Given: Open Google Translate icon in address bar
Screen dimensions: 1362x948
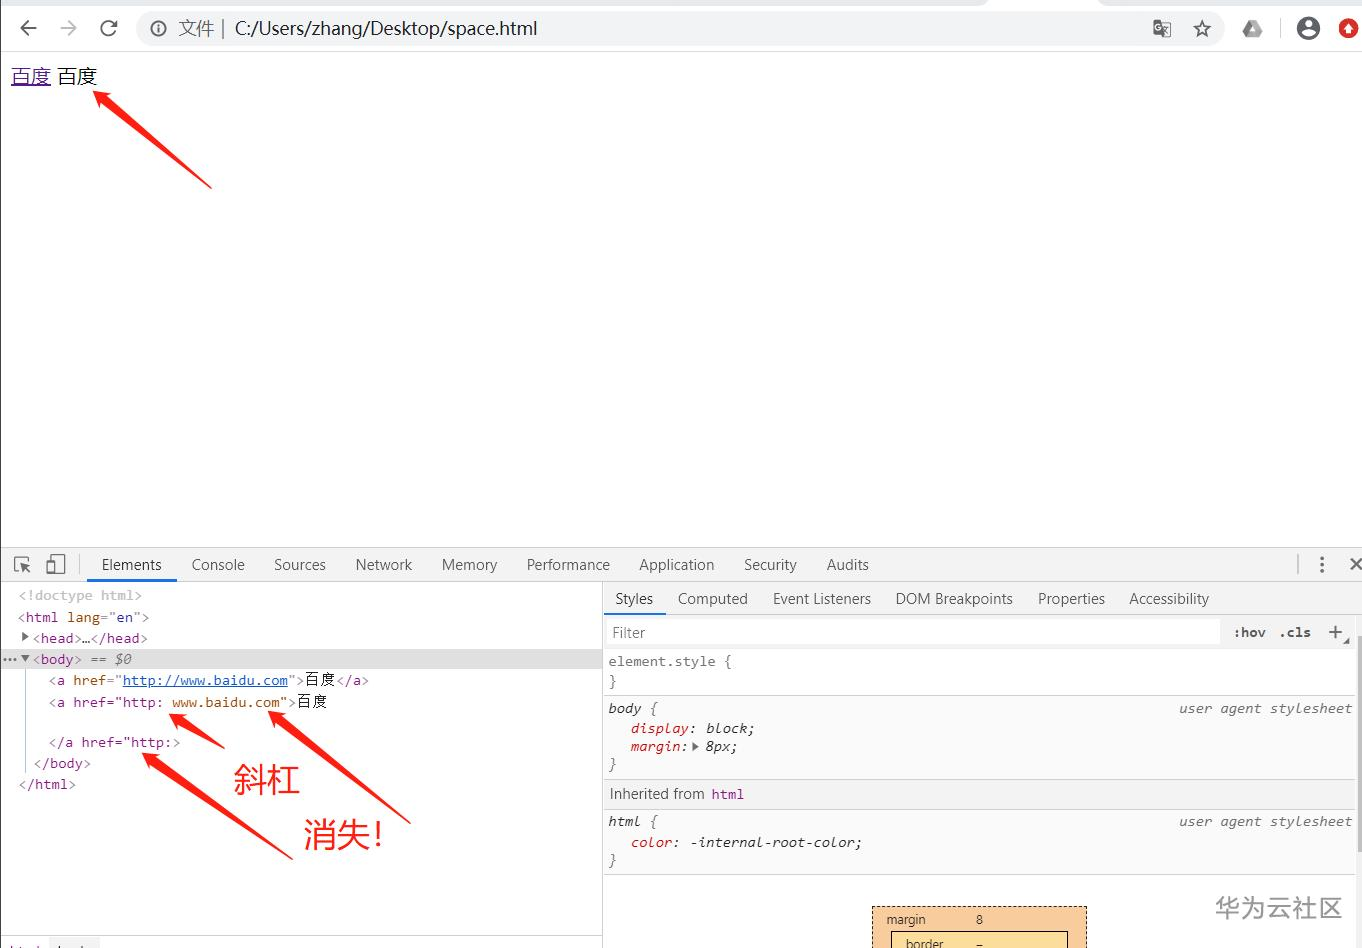Looking at the screenshot, I should click(x=1162, y=29).
